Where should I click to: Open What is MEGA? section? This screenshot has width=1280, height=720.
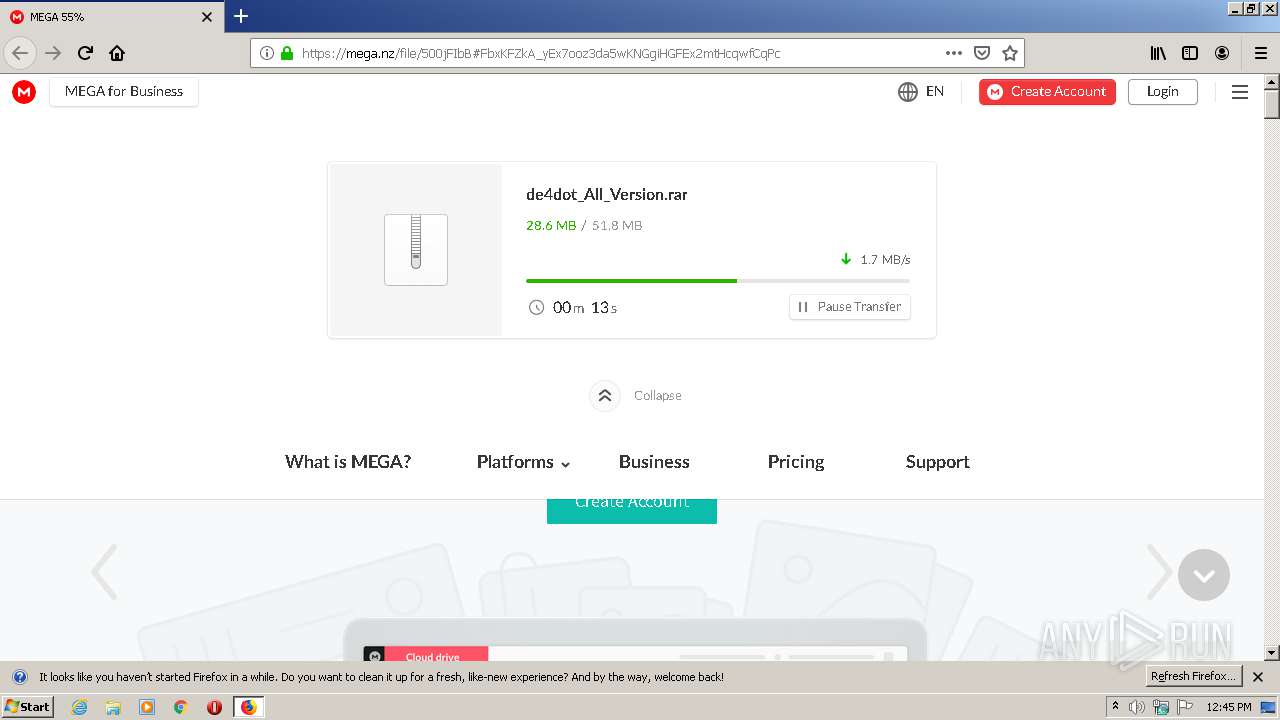(x=348, y=462)
